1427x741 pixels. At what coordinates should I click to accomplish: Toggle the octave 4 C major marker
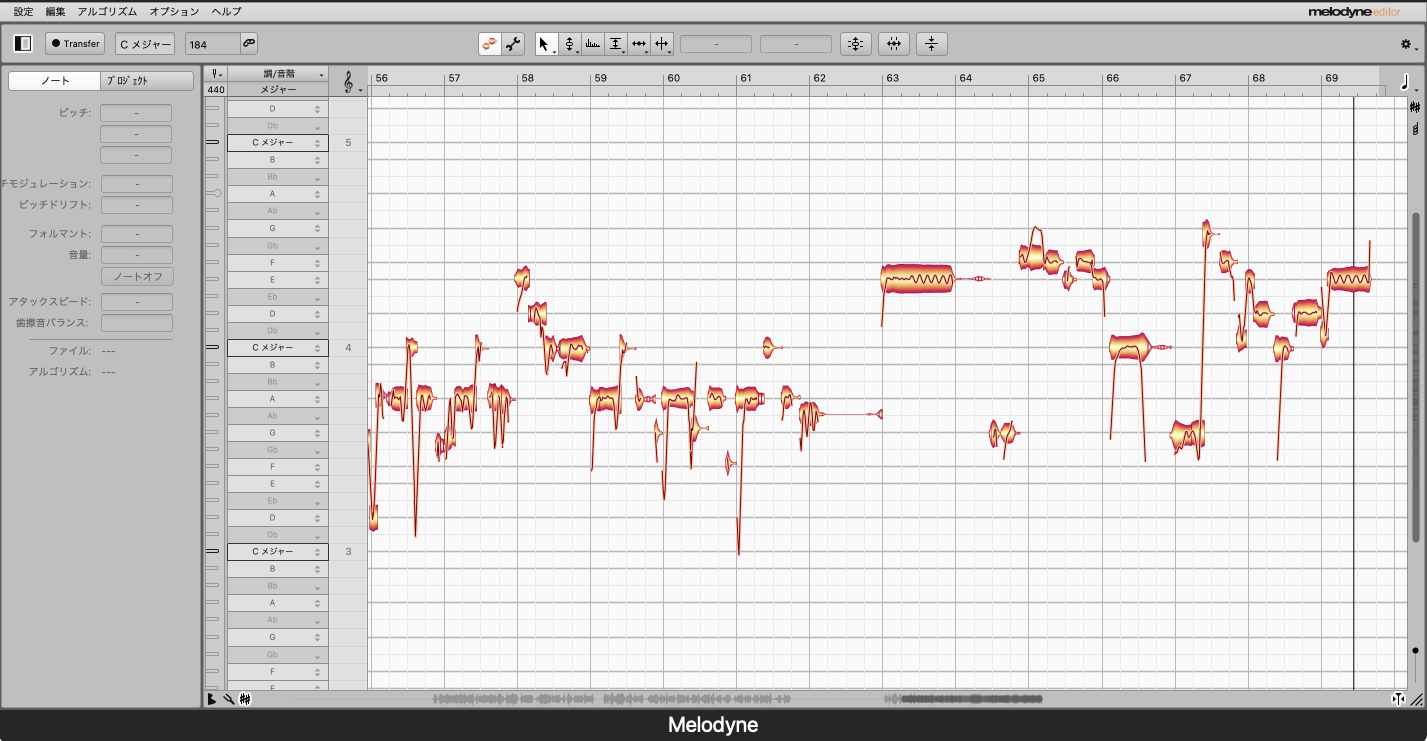point(212,347)
